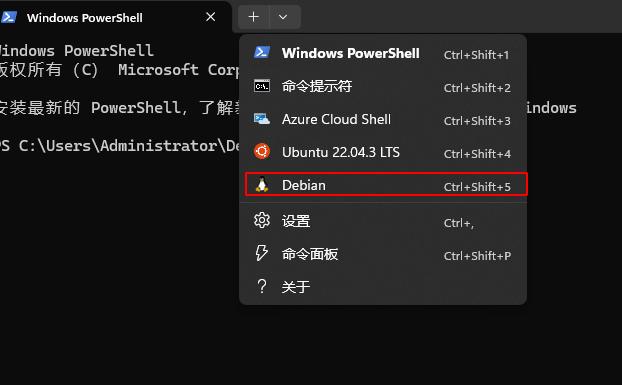Click the Command Prompt icon in menu
This screenshot has height=385, width=622.
click(x=262, y=86)
